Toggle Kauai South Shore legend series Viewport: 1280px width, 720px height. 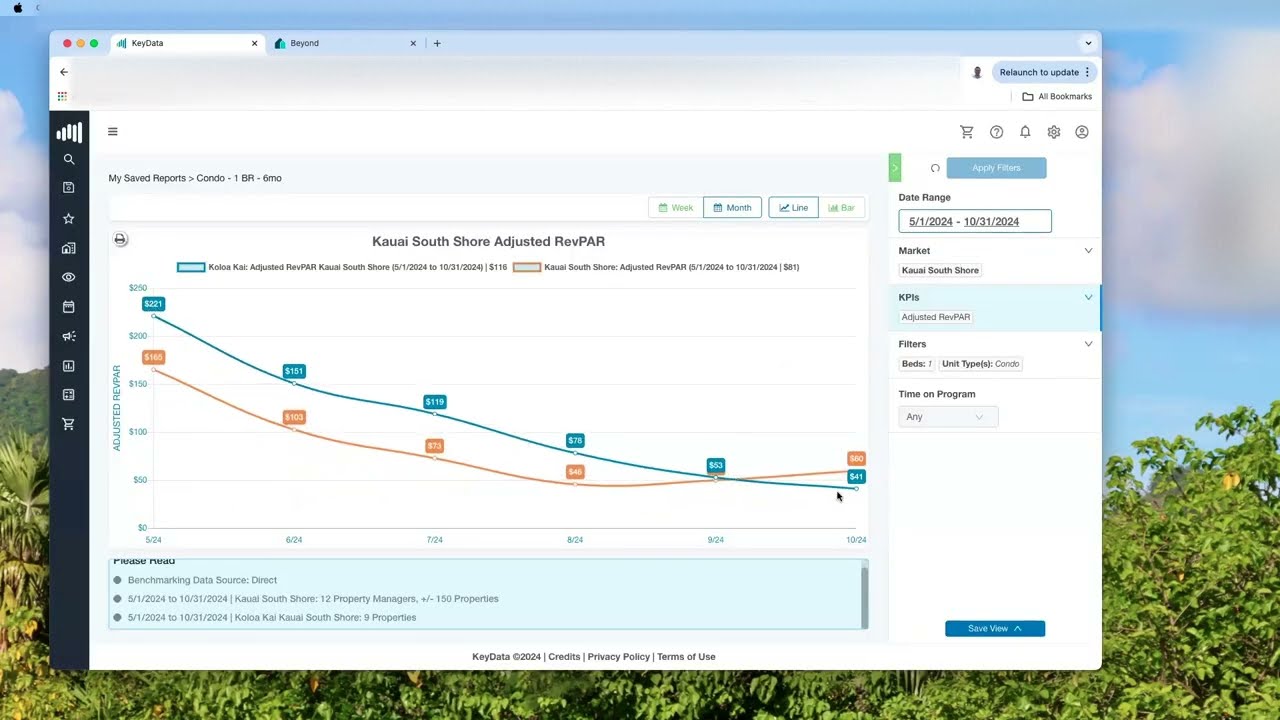click(656, 267)
